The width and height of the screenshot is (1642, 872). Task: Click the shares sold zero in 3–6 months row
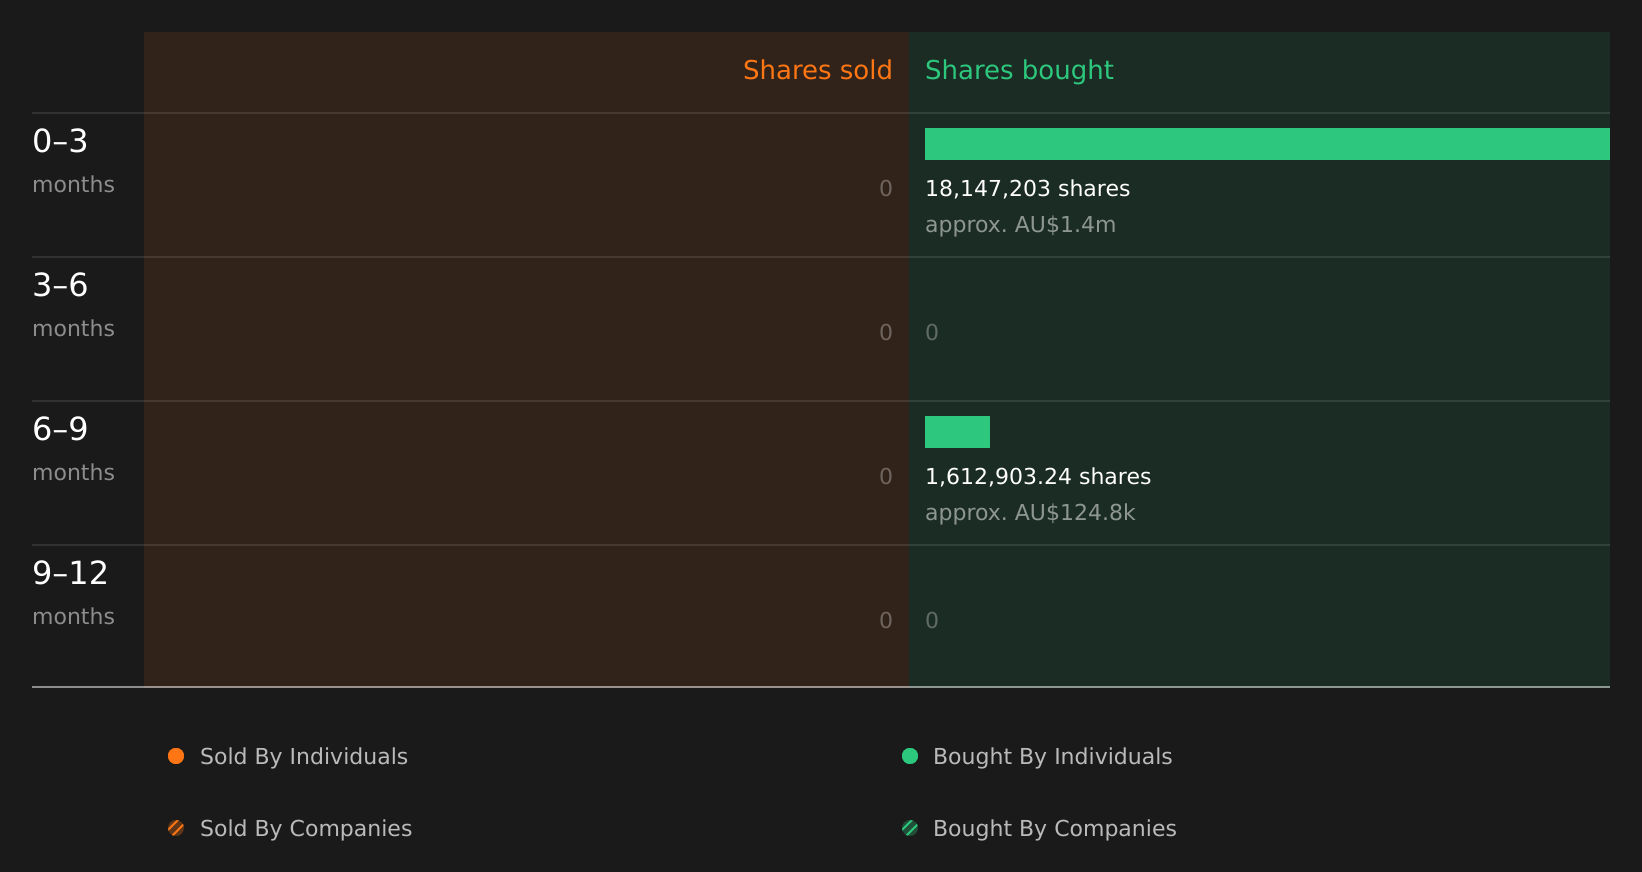(886, 333)
